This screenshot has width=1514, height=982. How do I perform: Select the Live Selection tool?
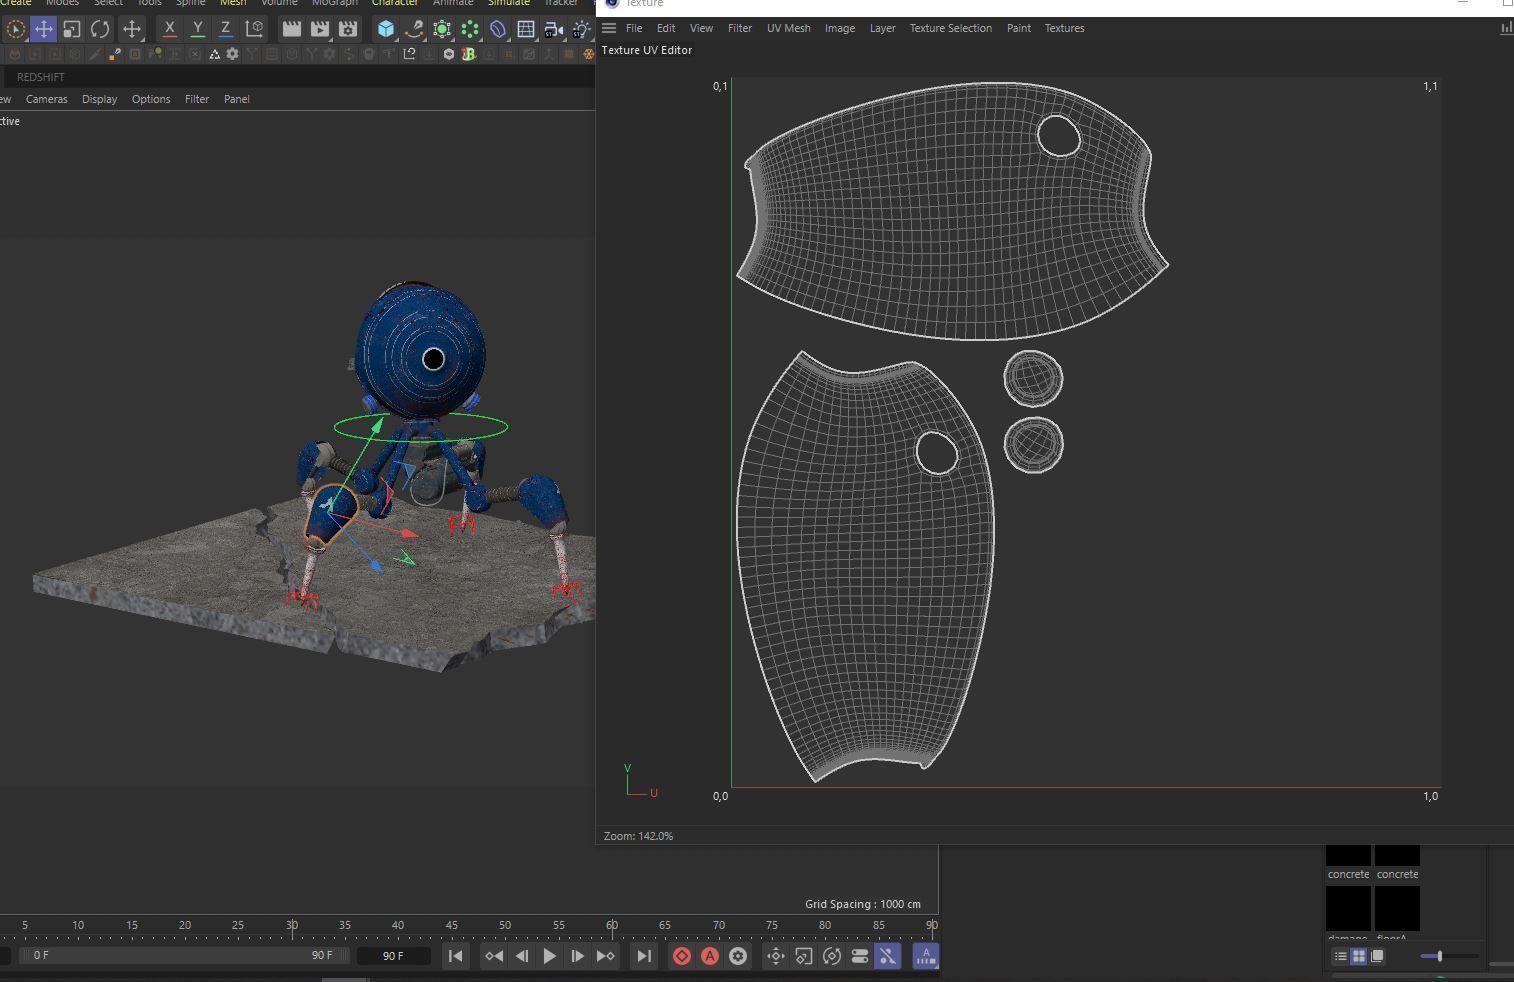pyautogui.click(x=15, y=29)
